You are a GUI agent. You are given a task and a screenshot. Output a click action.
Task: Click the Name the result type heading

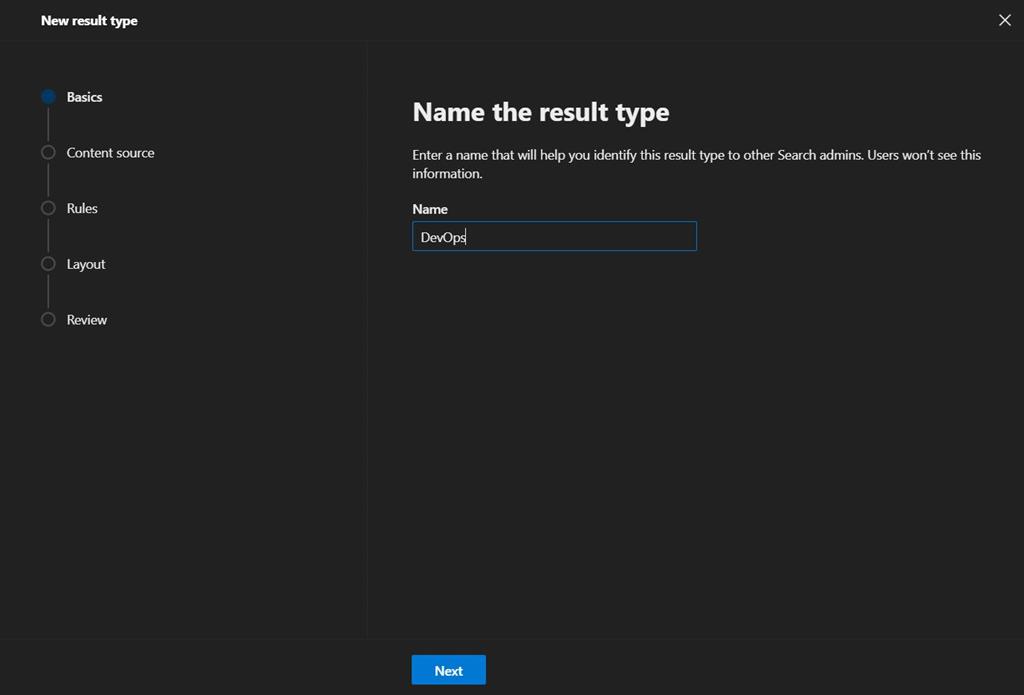point(540,112)
